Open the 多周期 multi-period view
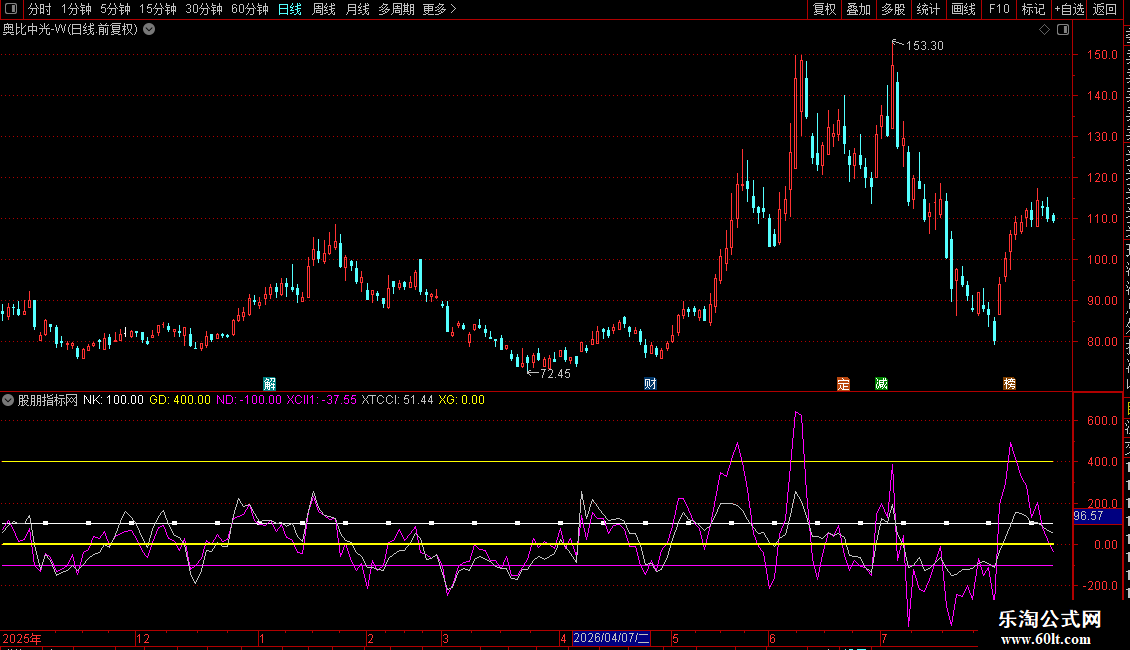The width and height of the screenshot is (1130, 650). coord(396,9)
